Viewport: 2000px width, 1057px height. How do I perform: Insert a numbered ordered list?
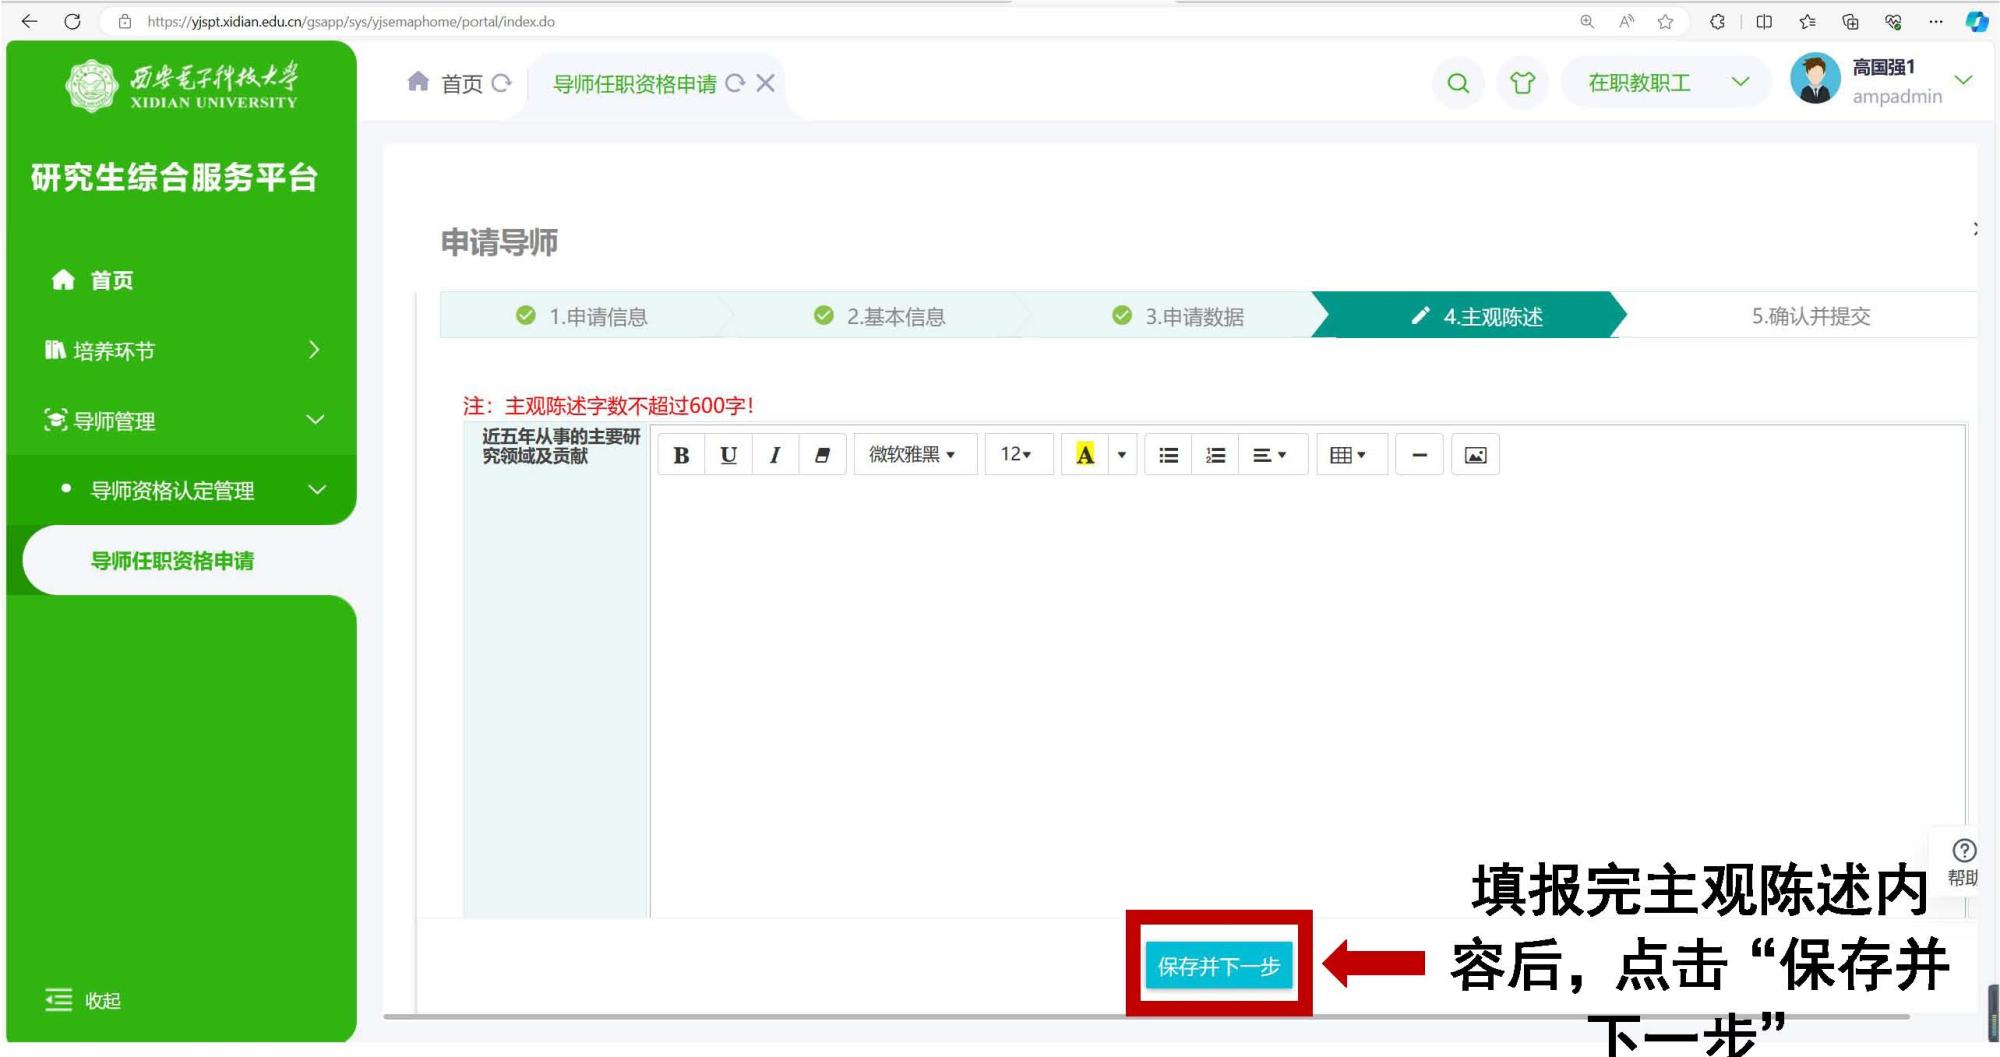pos(1215,455)
